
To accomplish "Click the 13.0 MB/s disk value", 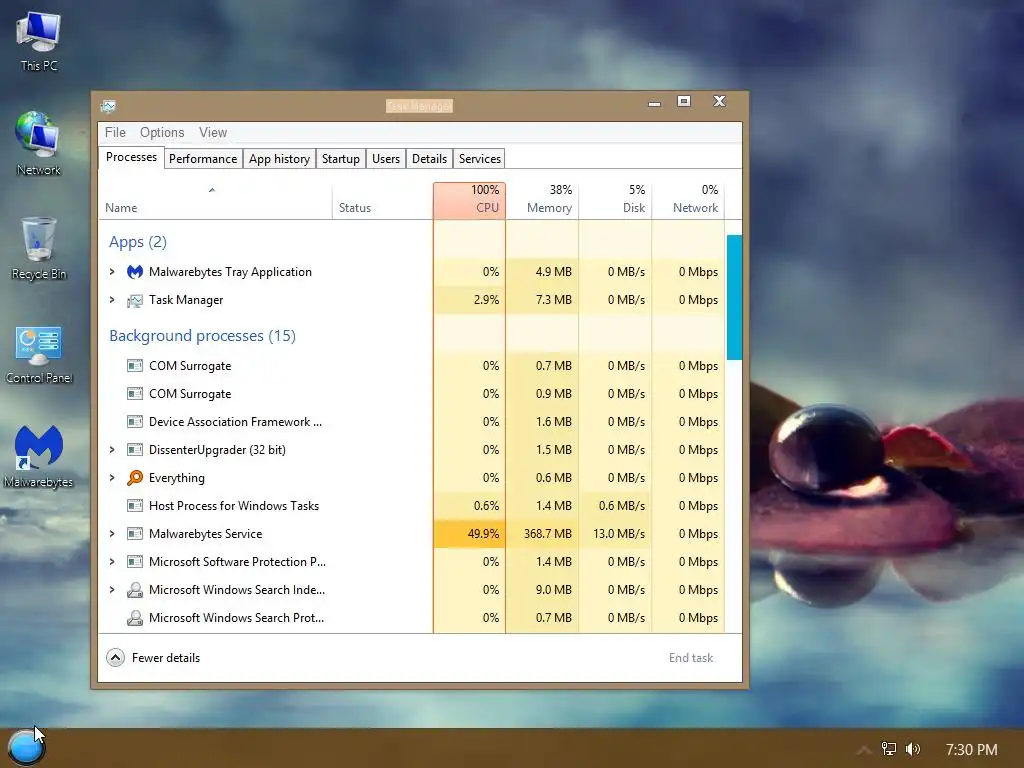I will 618,534.
